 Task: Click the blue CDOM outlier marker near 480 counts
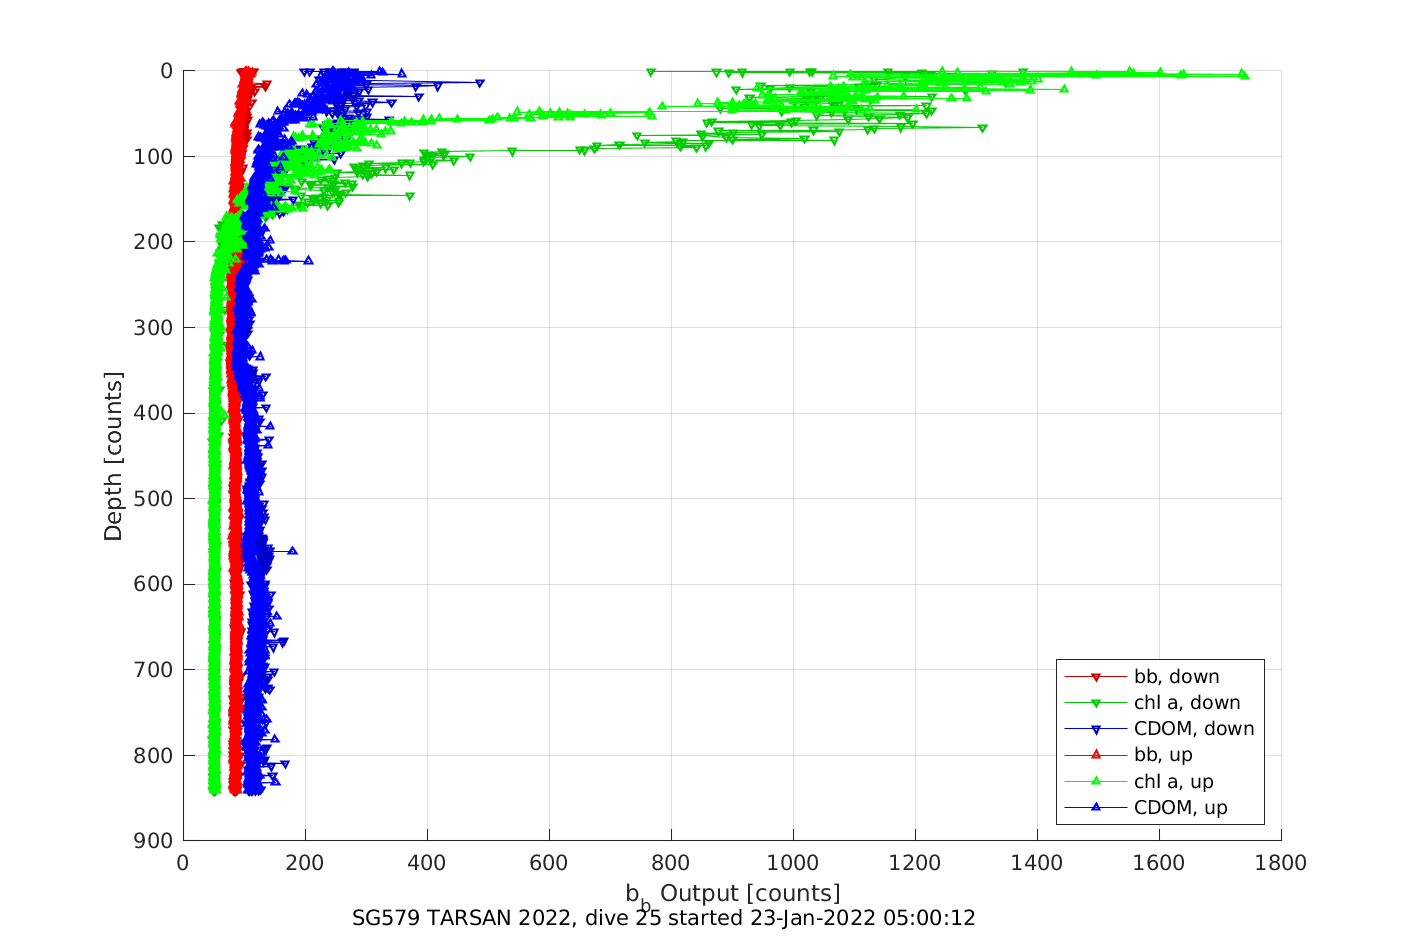[x=480, y=84]
